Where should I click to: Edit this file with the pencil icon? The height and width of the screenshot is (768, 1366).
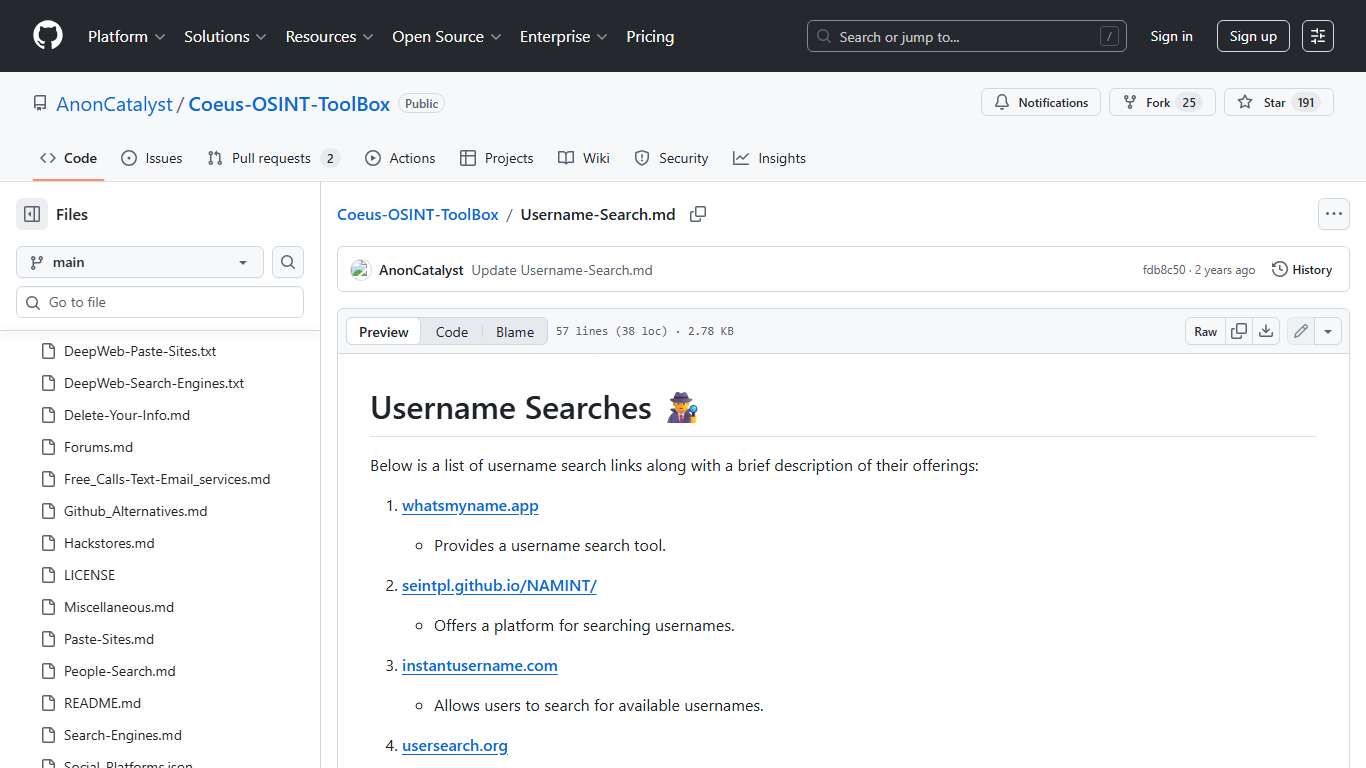(1300, 330)
